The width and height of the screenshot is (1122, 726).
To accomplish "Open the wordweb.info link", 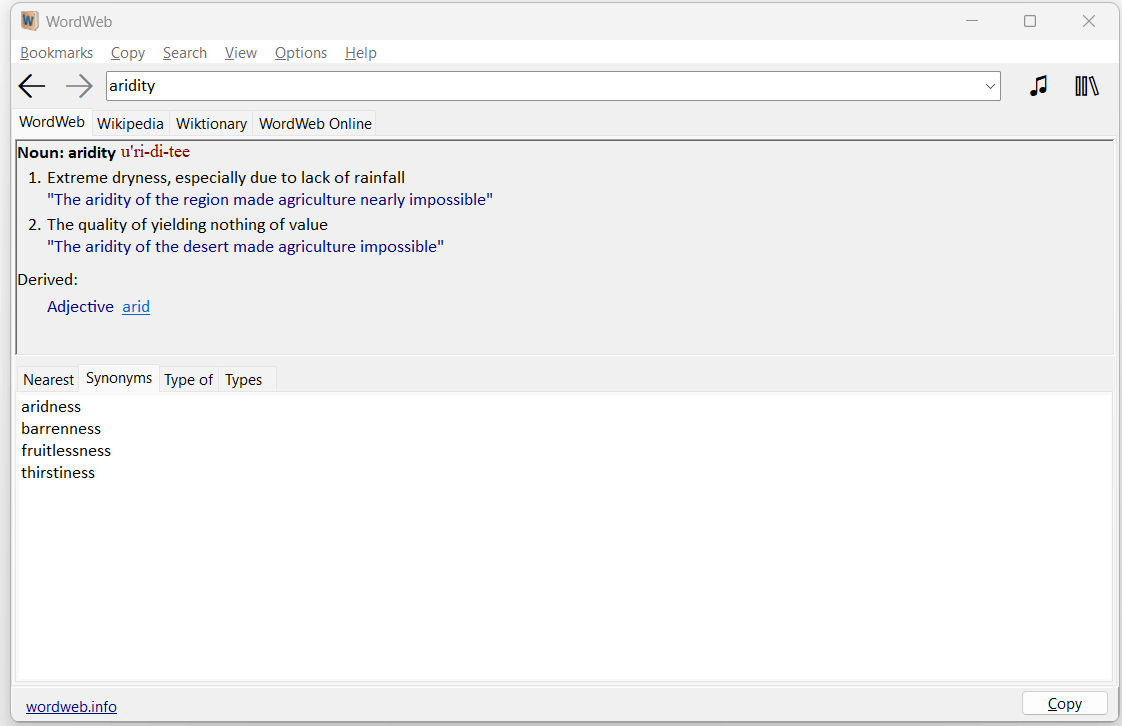I will (71, 707).
